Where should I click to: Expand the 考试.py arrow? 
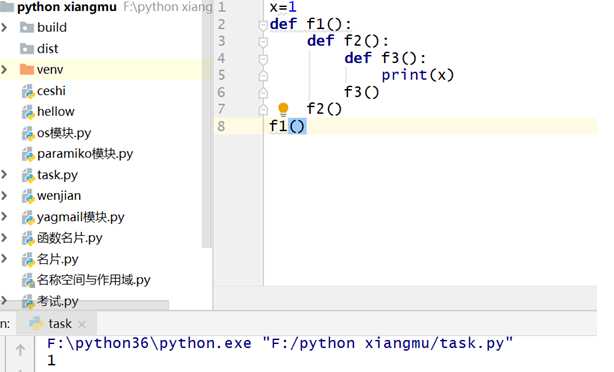click(4, 301)
